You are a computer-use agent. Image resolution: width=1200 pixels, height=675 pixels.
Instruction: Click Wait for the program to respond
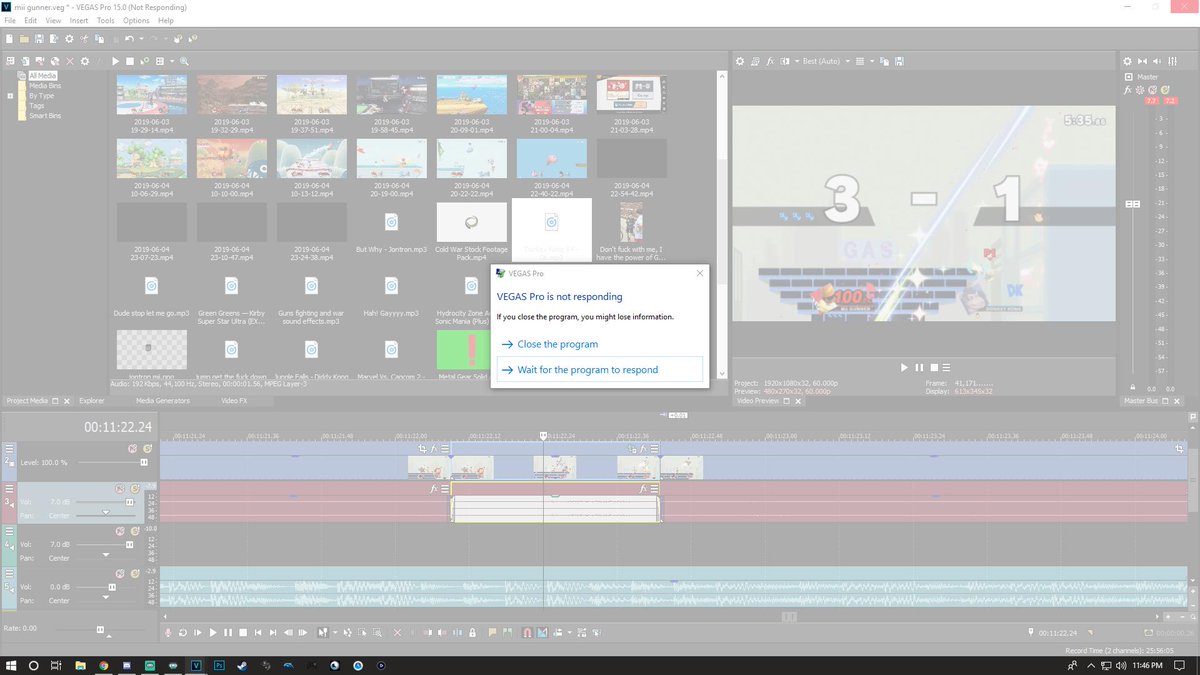click(x=600, y=370)
